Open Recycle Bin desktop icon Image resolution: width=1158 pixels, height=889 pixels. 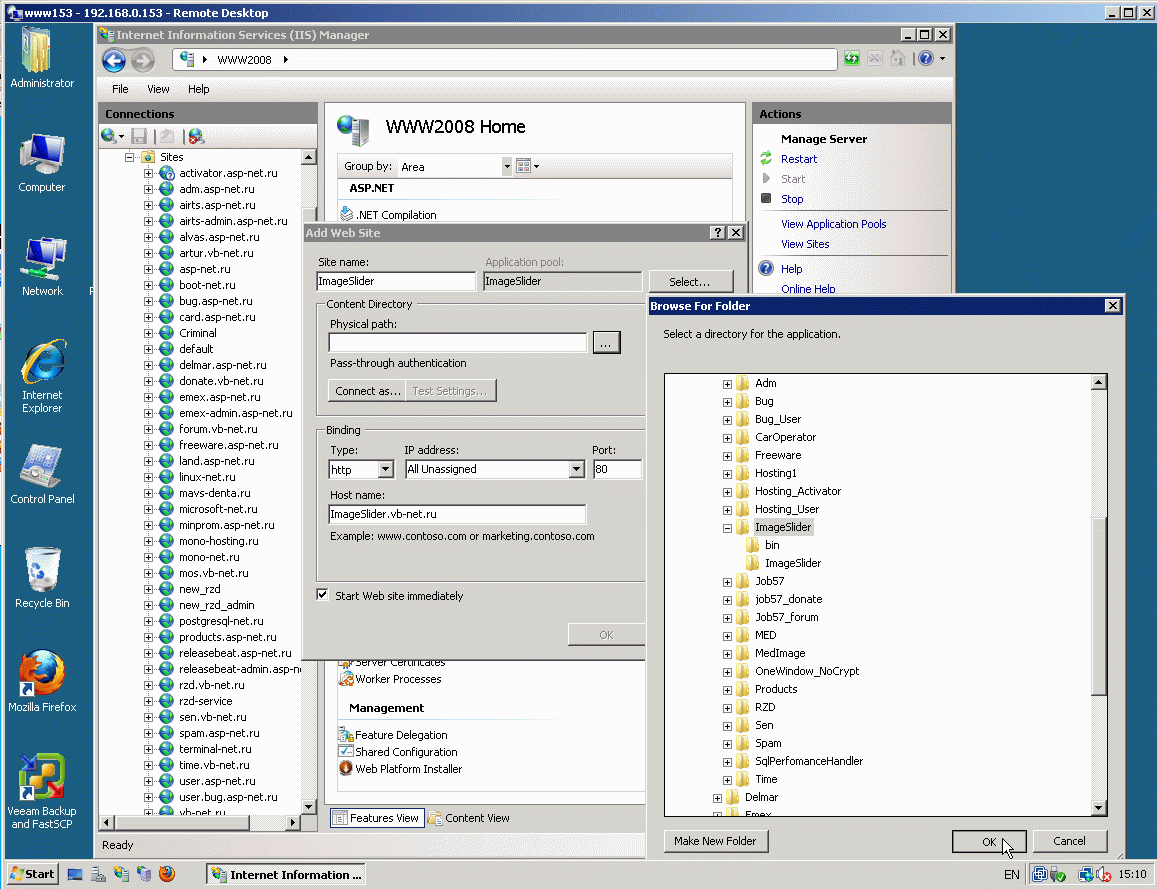42,578
